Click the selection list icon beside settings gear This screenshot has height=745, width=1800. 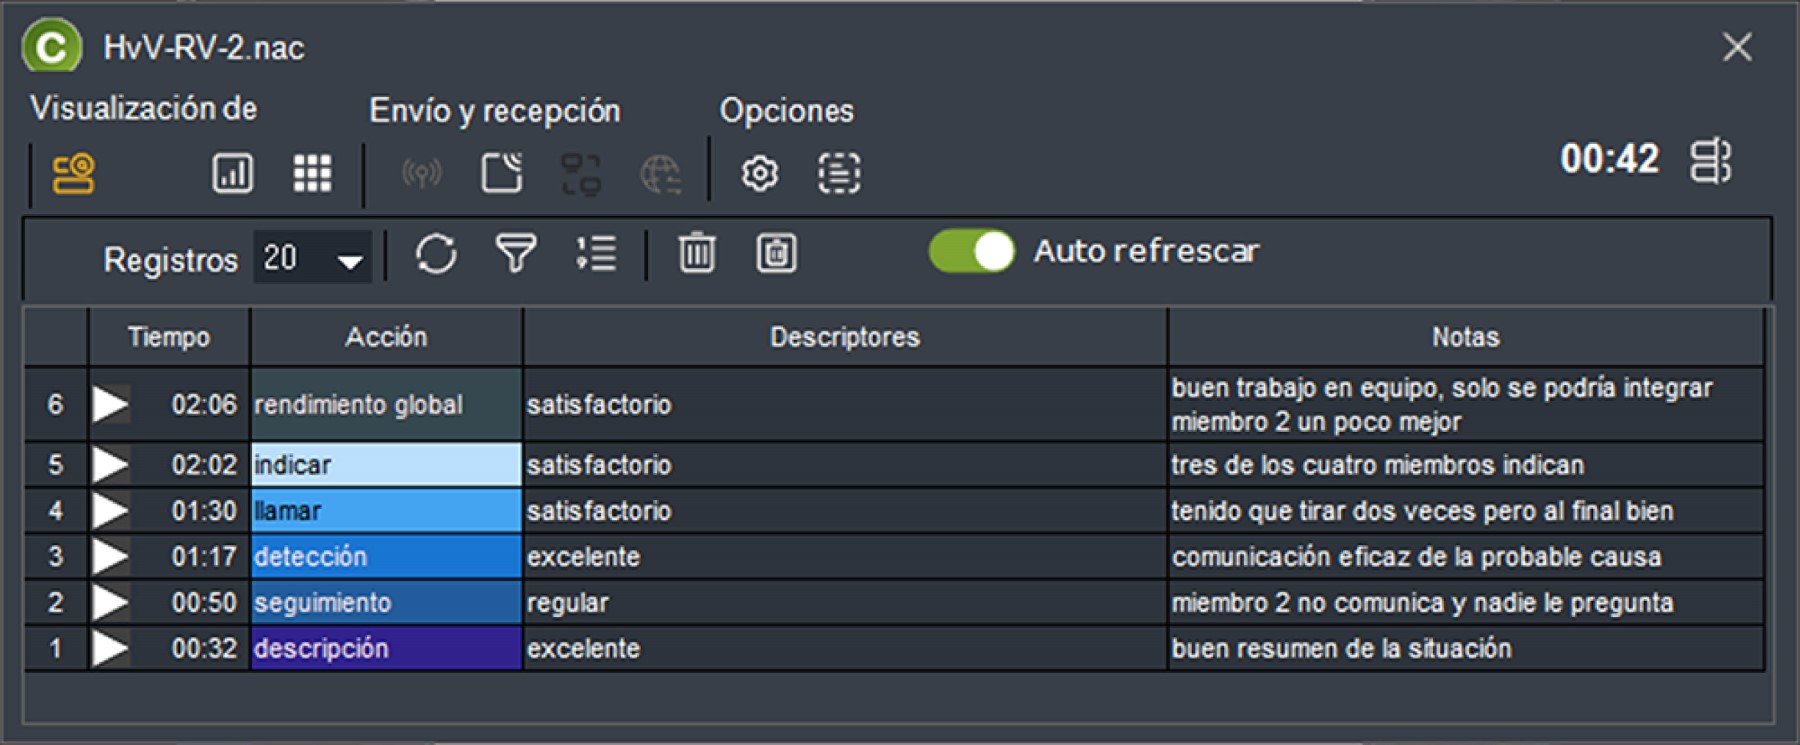pos(838,173)
